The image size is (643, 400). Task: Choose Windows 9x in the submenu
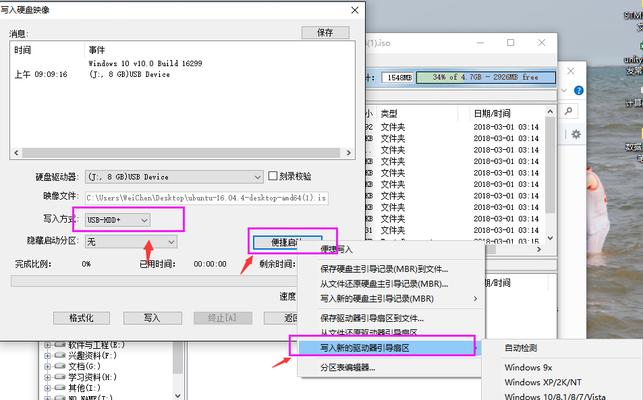point(528,367)
